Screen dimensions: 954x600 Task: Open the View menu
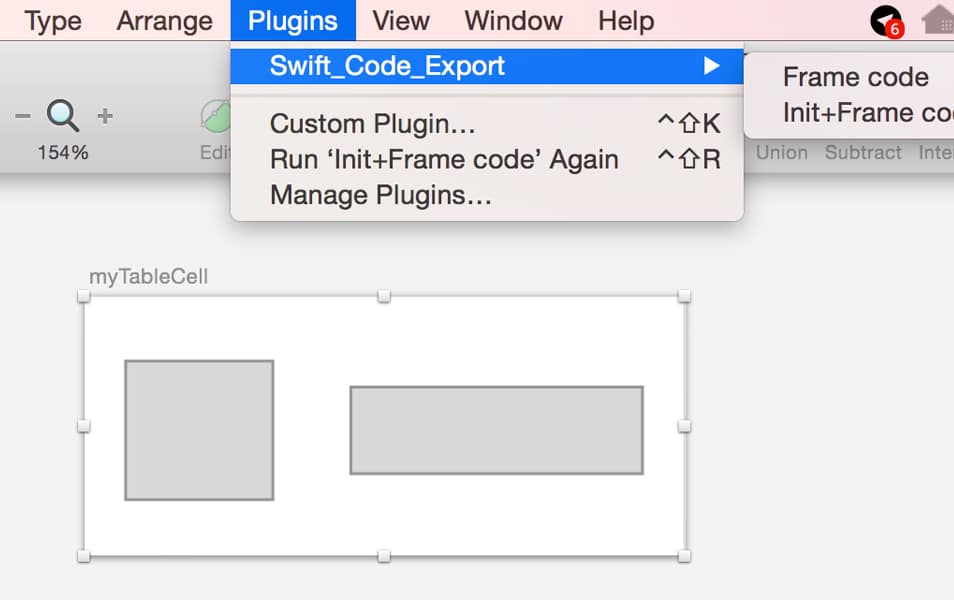click(399, 20)
